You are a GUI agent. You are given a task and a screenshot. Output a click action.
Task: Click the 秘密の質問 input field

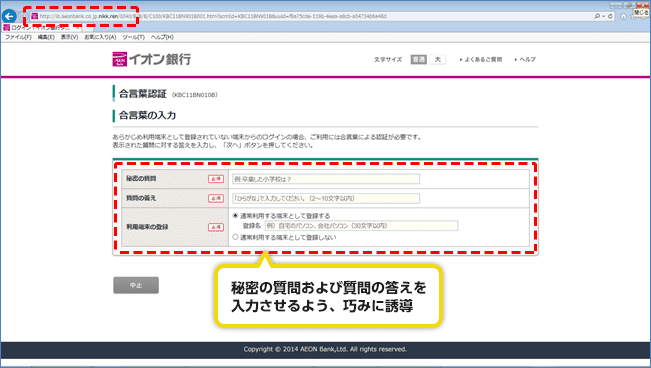point(326,179)
